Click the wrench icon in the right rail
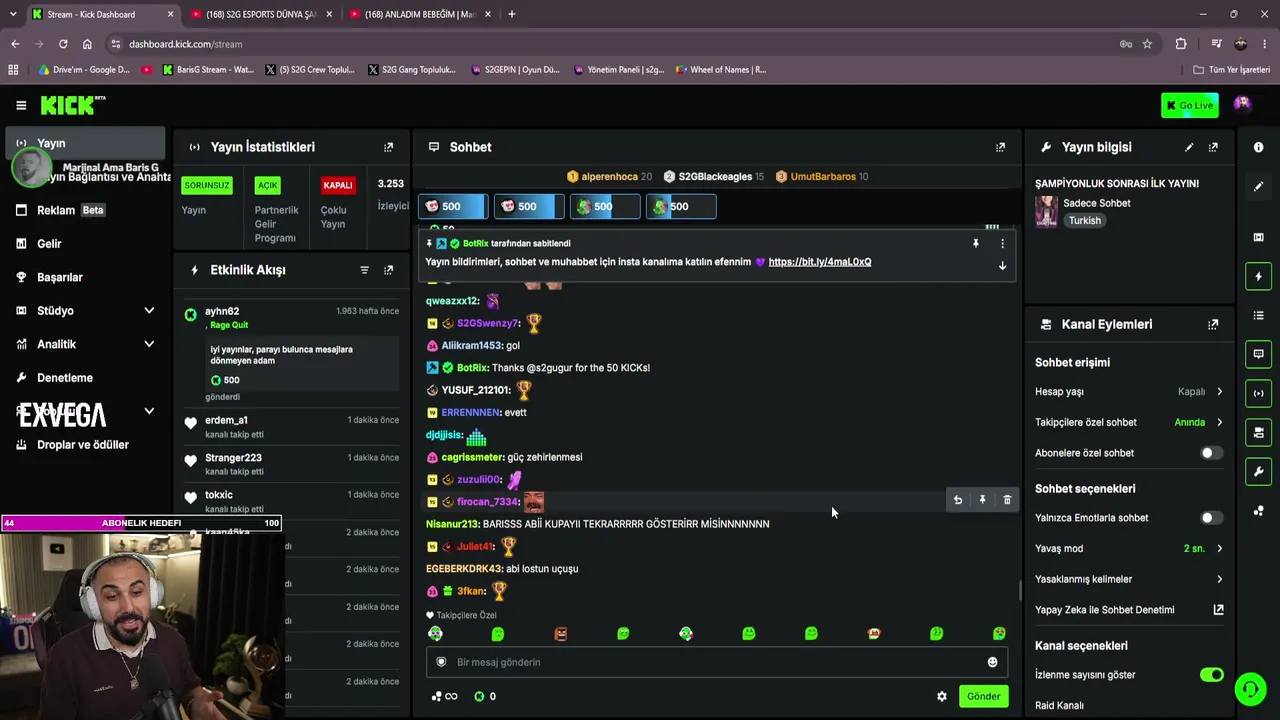Viewport: 1280px width, 720px height. click(x=1258, y=471)
